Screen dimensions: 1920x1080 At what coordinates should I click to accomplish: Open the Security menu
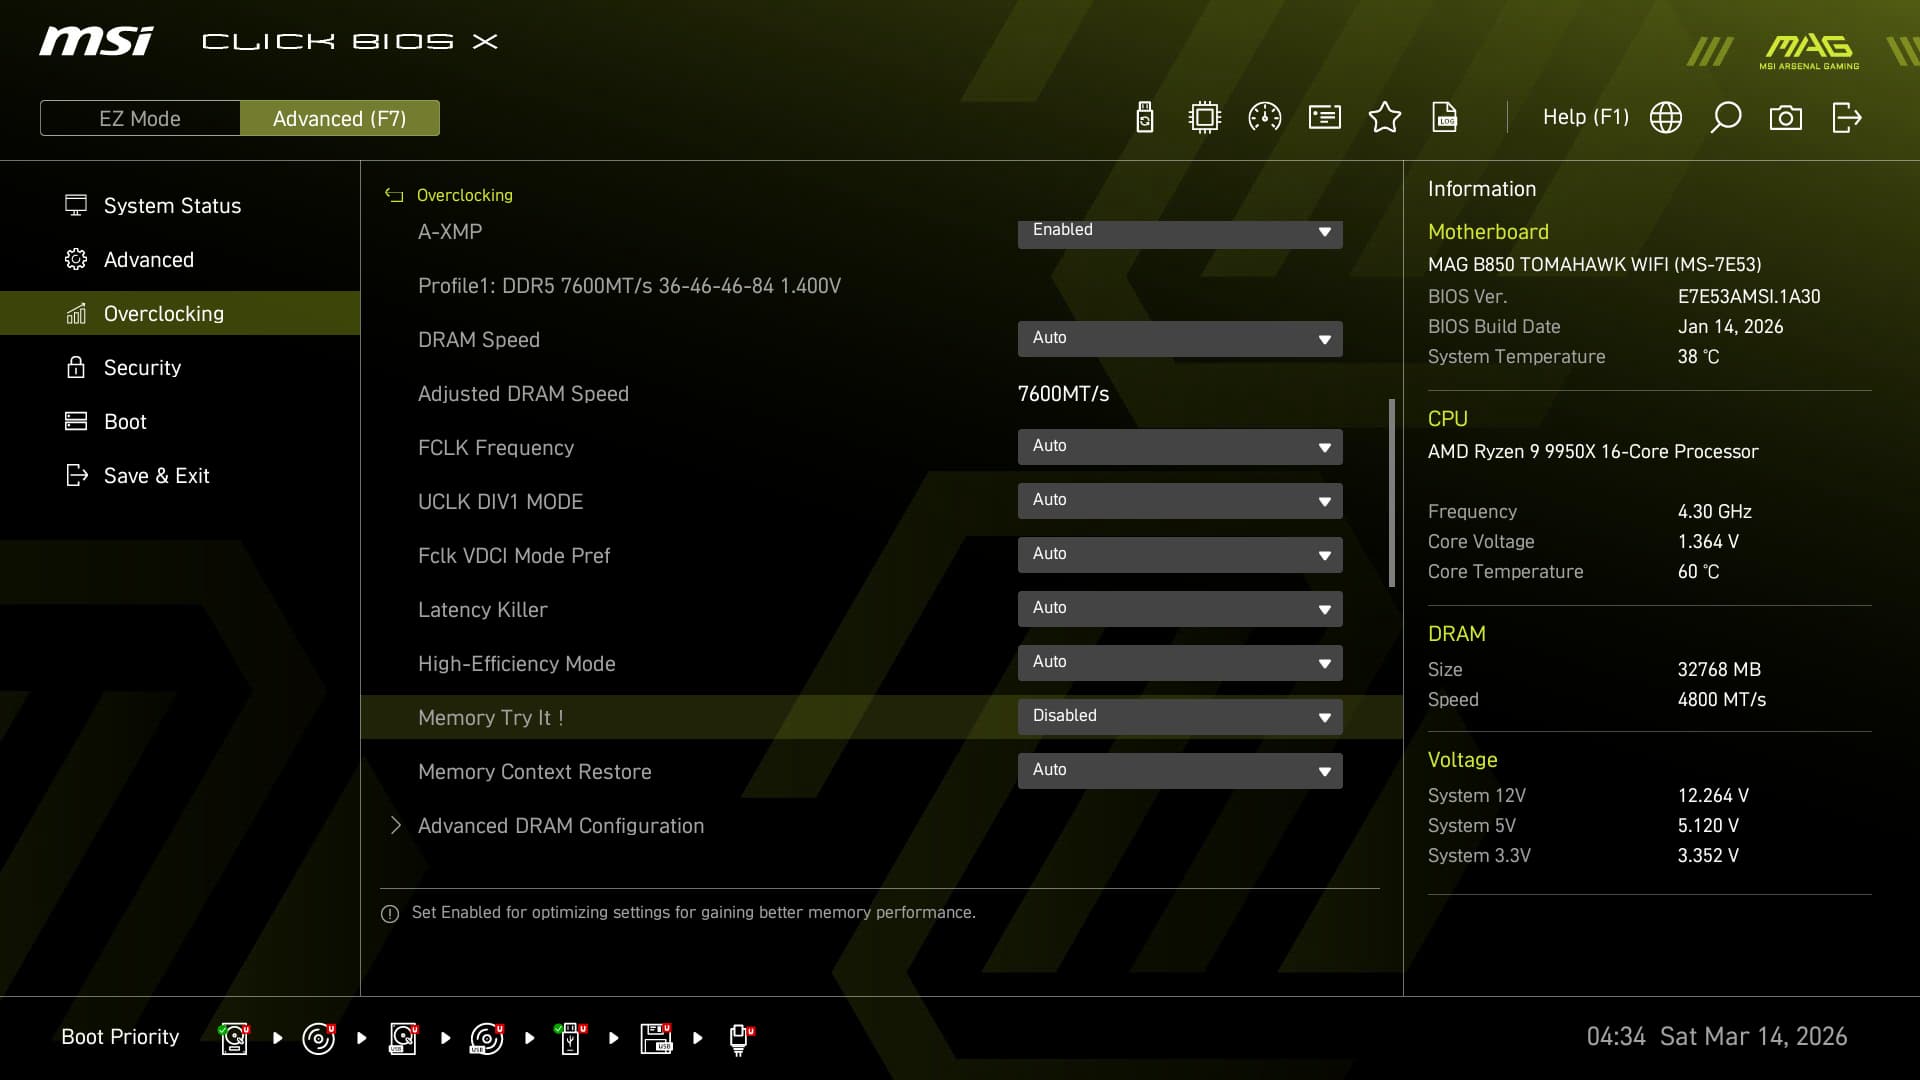142,368
